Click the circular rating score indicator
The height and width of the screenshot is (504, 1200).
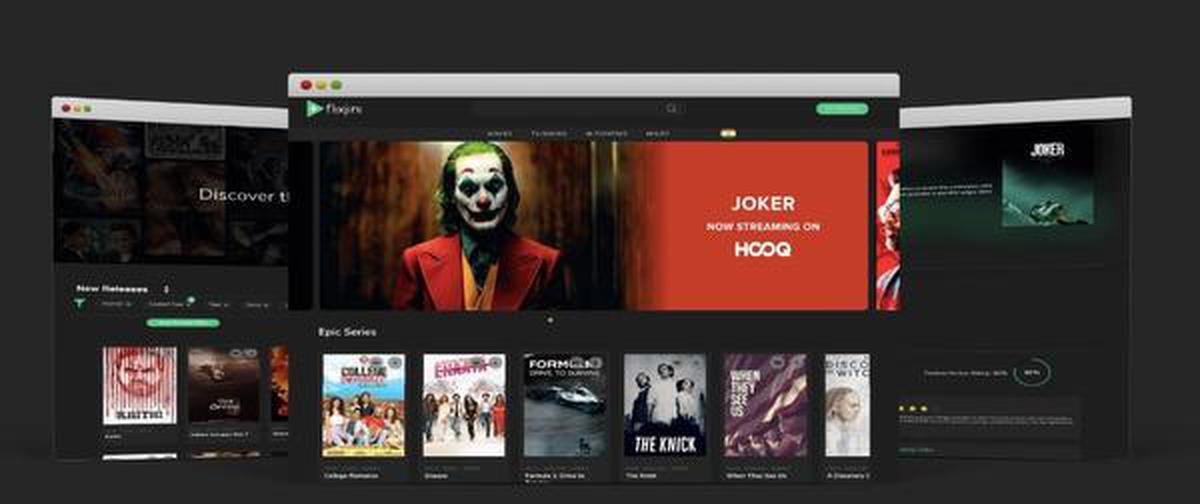[1030, 372]
